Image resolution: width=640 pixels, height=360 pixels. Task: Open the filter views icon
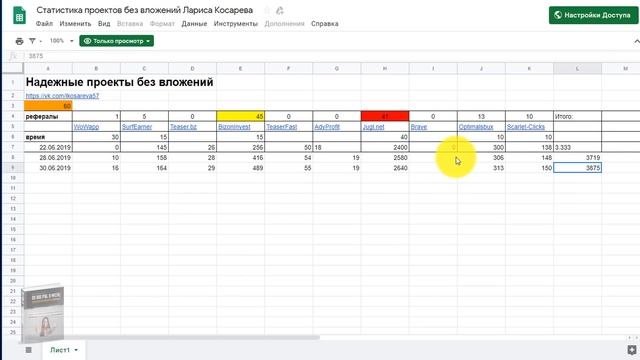(32, 41)
